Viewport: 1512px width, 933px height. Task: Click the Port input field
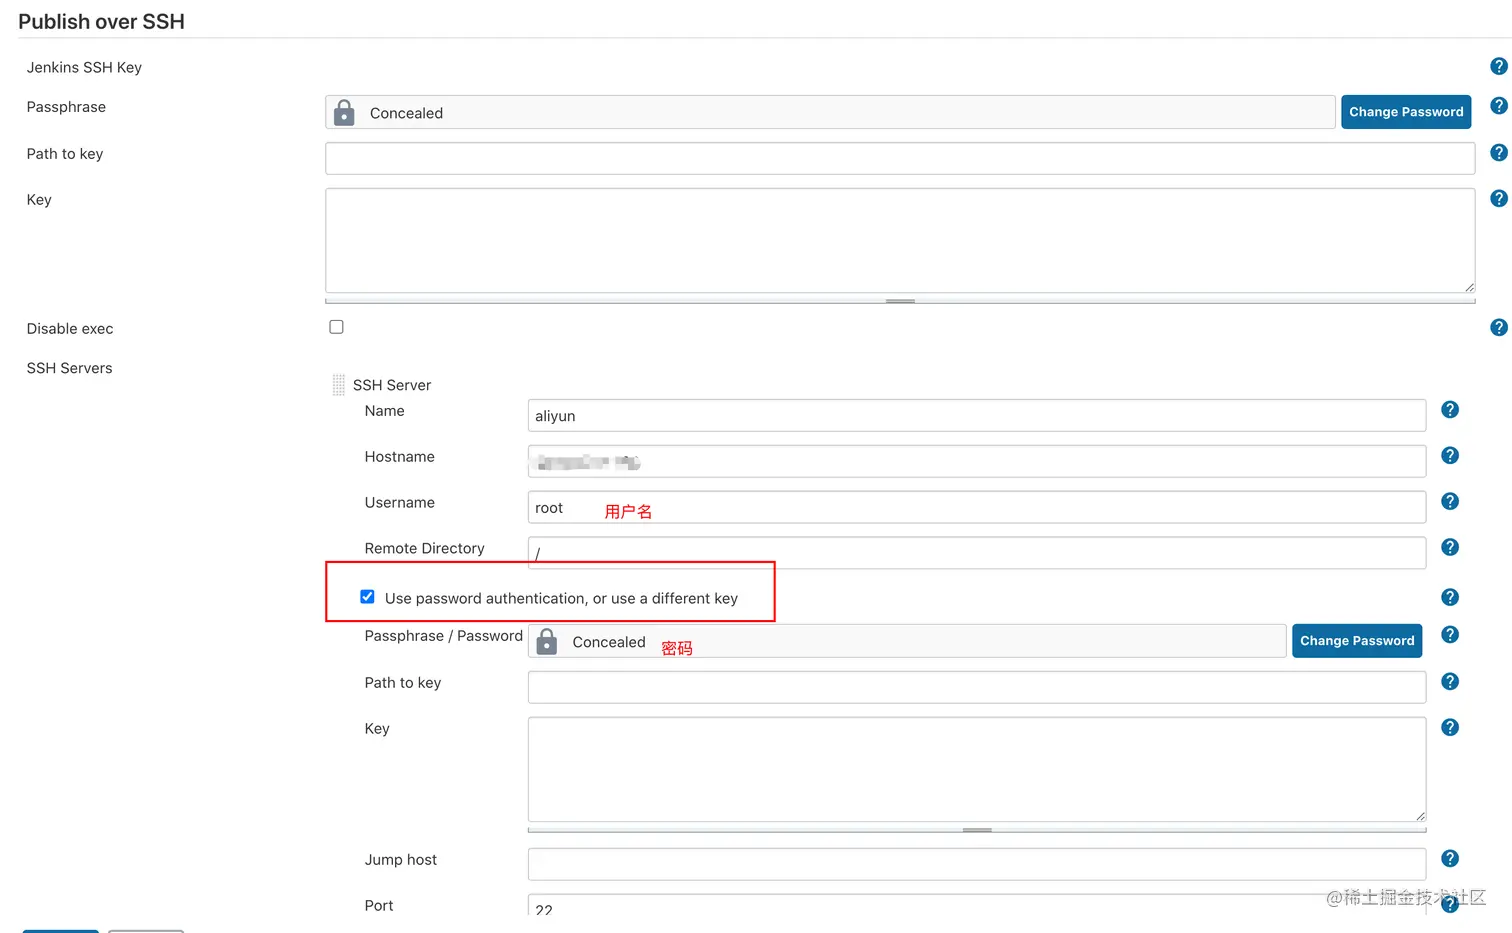tap(977, 905)
